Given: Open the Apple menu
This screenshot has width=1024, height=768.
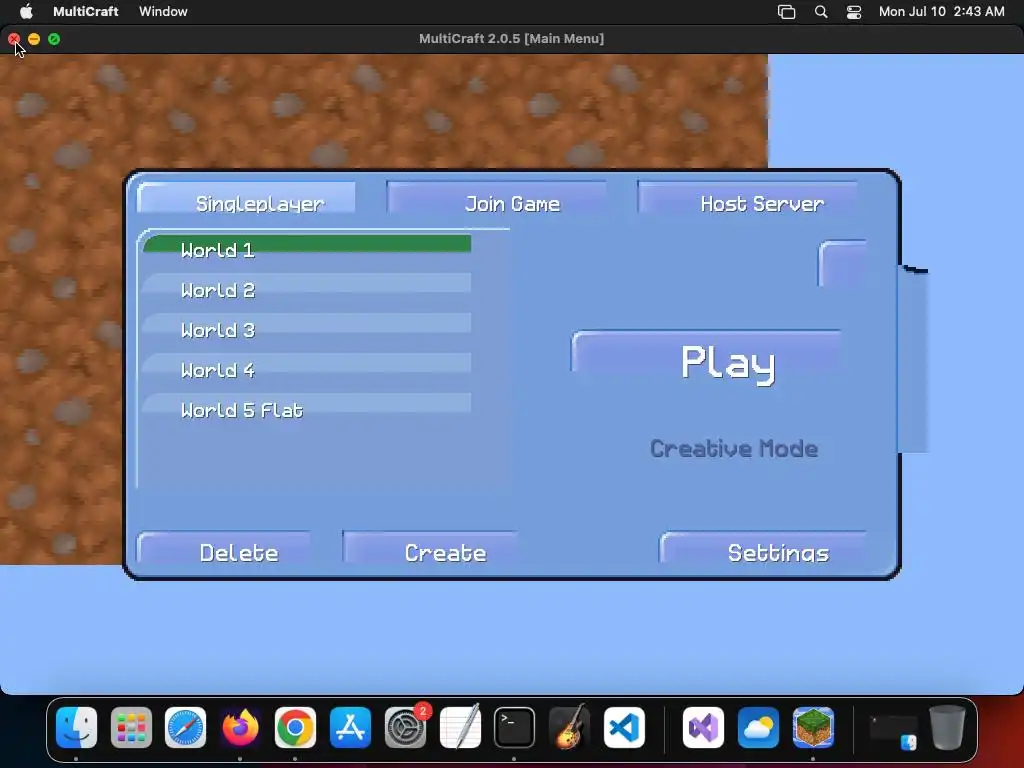Looking at the screenshot, I should (26, 11).
